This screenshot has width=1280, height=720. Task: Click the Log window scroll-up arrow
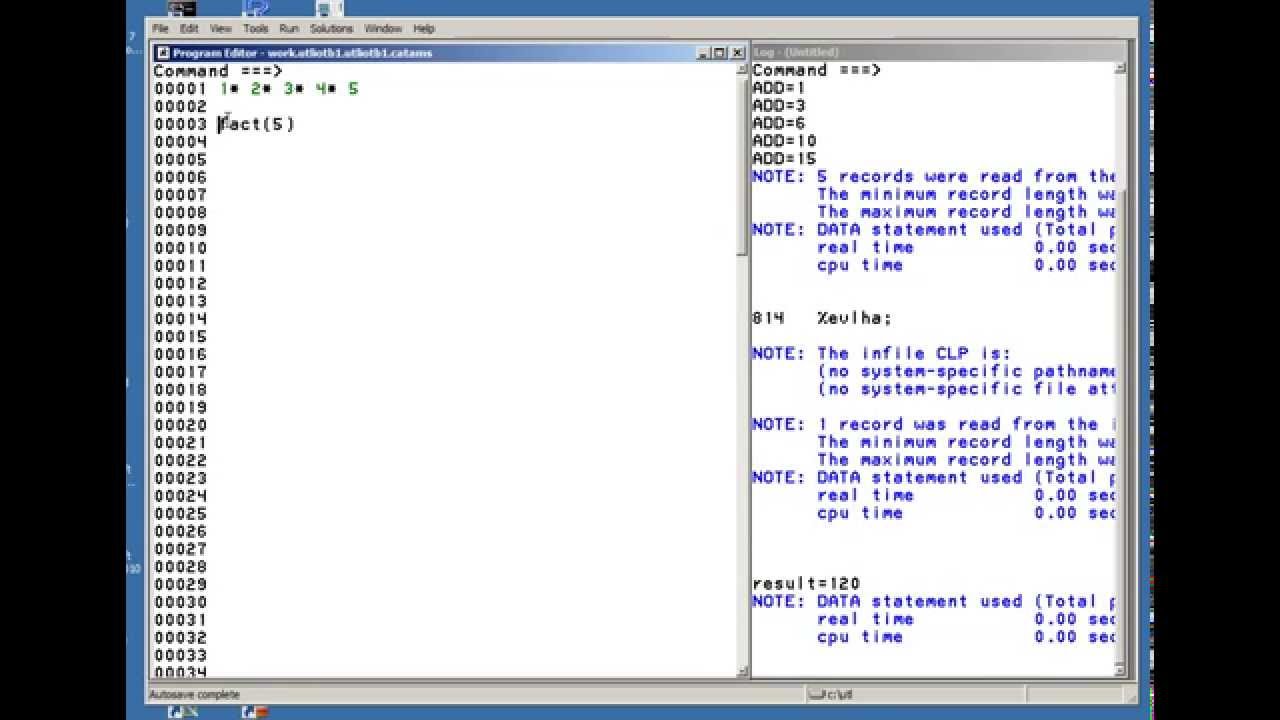[x=1120, y=69]
